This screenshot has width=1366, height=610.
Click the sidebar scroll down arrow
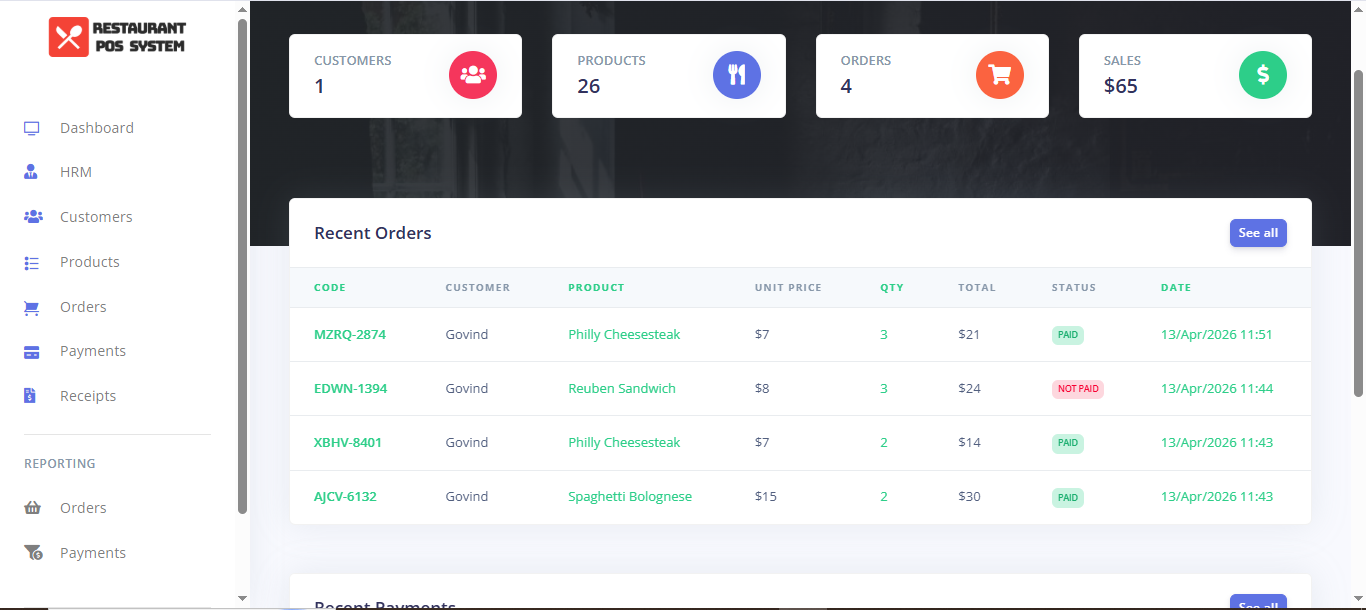pos(242,598)
